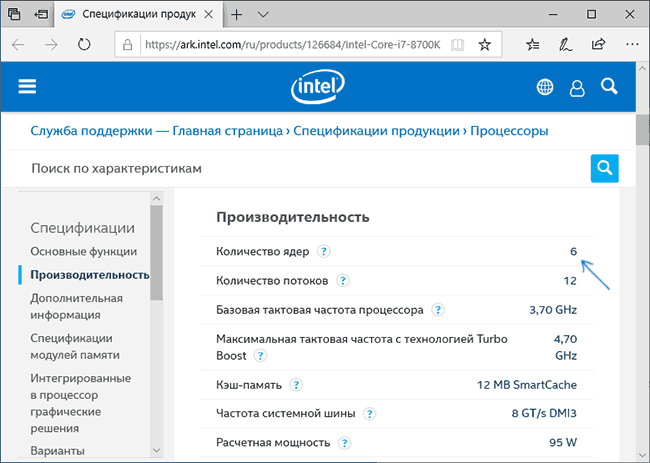Go back in browser history
This screenshot has width=650, height=463.
click(x=18, y=44)
